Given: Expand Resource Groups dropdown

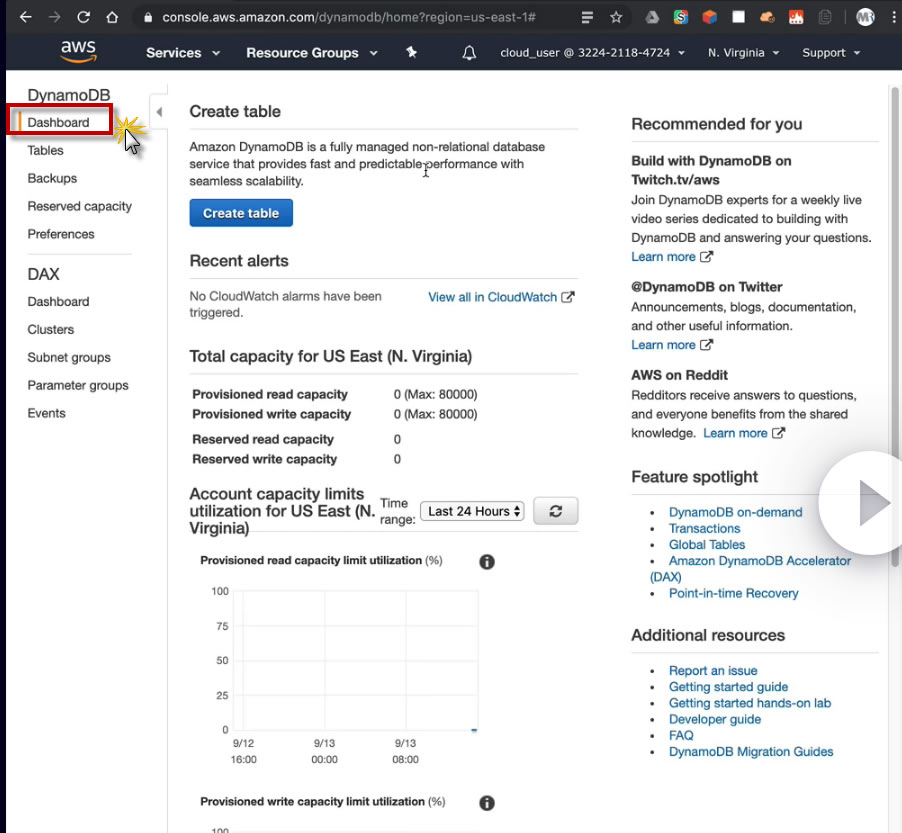Looking at the screenshot, I should point(312,53).
